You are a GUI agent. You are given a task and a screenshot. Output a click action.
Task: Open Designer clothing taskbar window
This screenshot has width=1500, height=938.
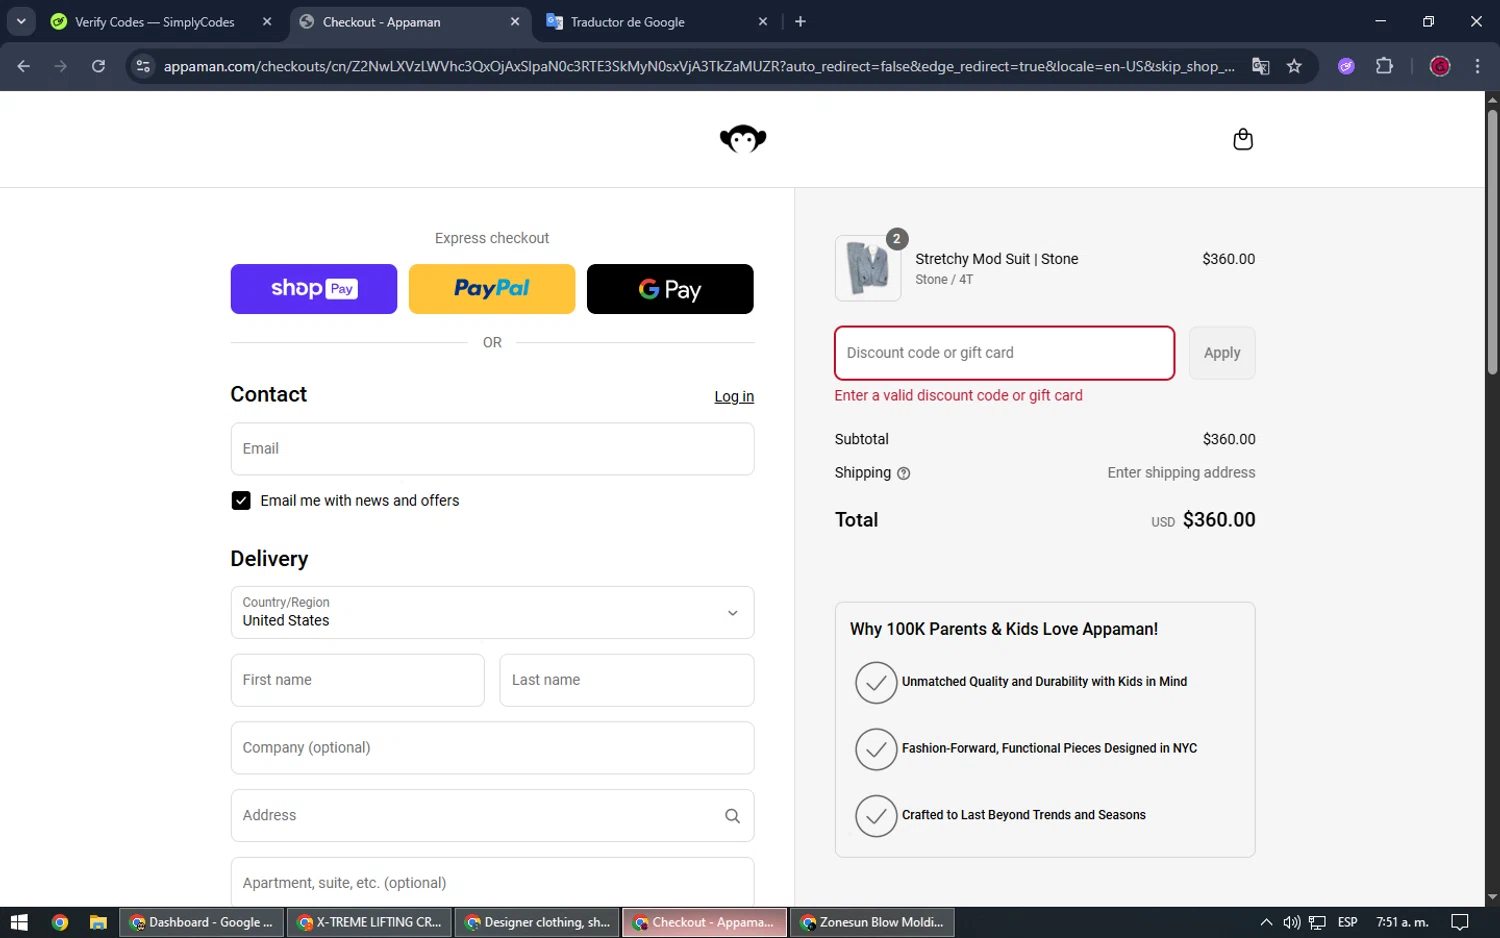537,922
